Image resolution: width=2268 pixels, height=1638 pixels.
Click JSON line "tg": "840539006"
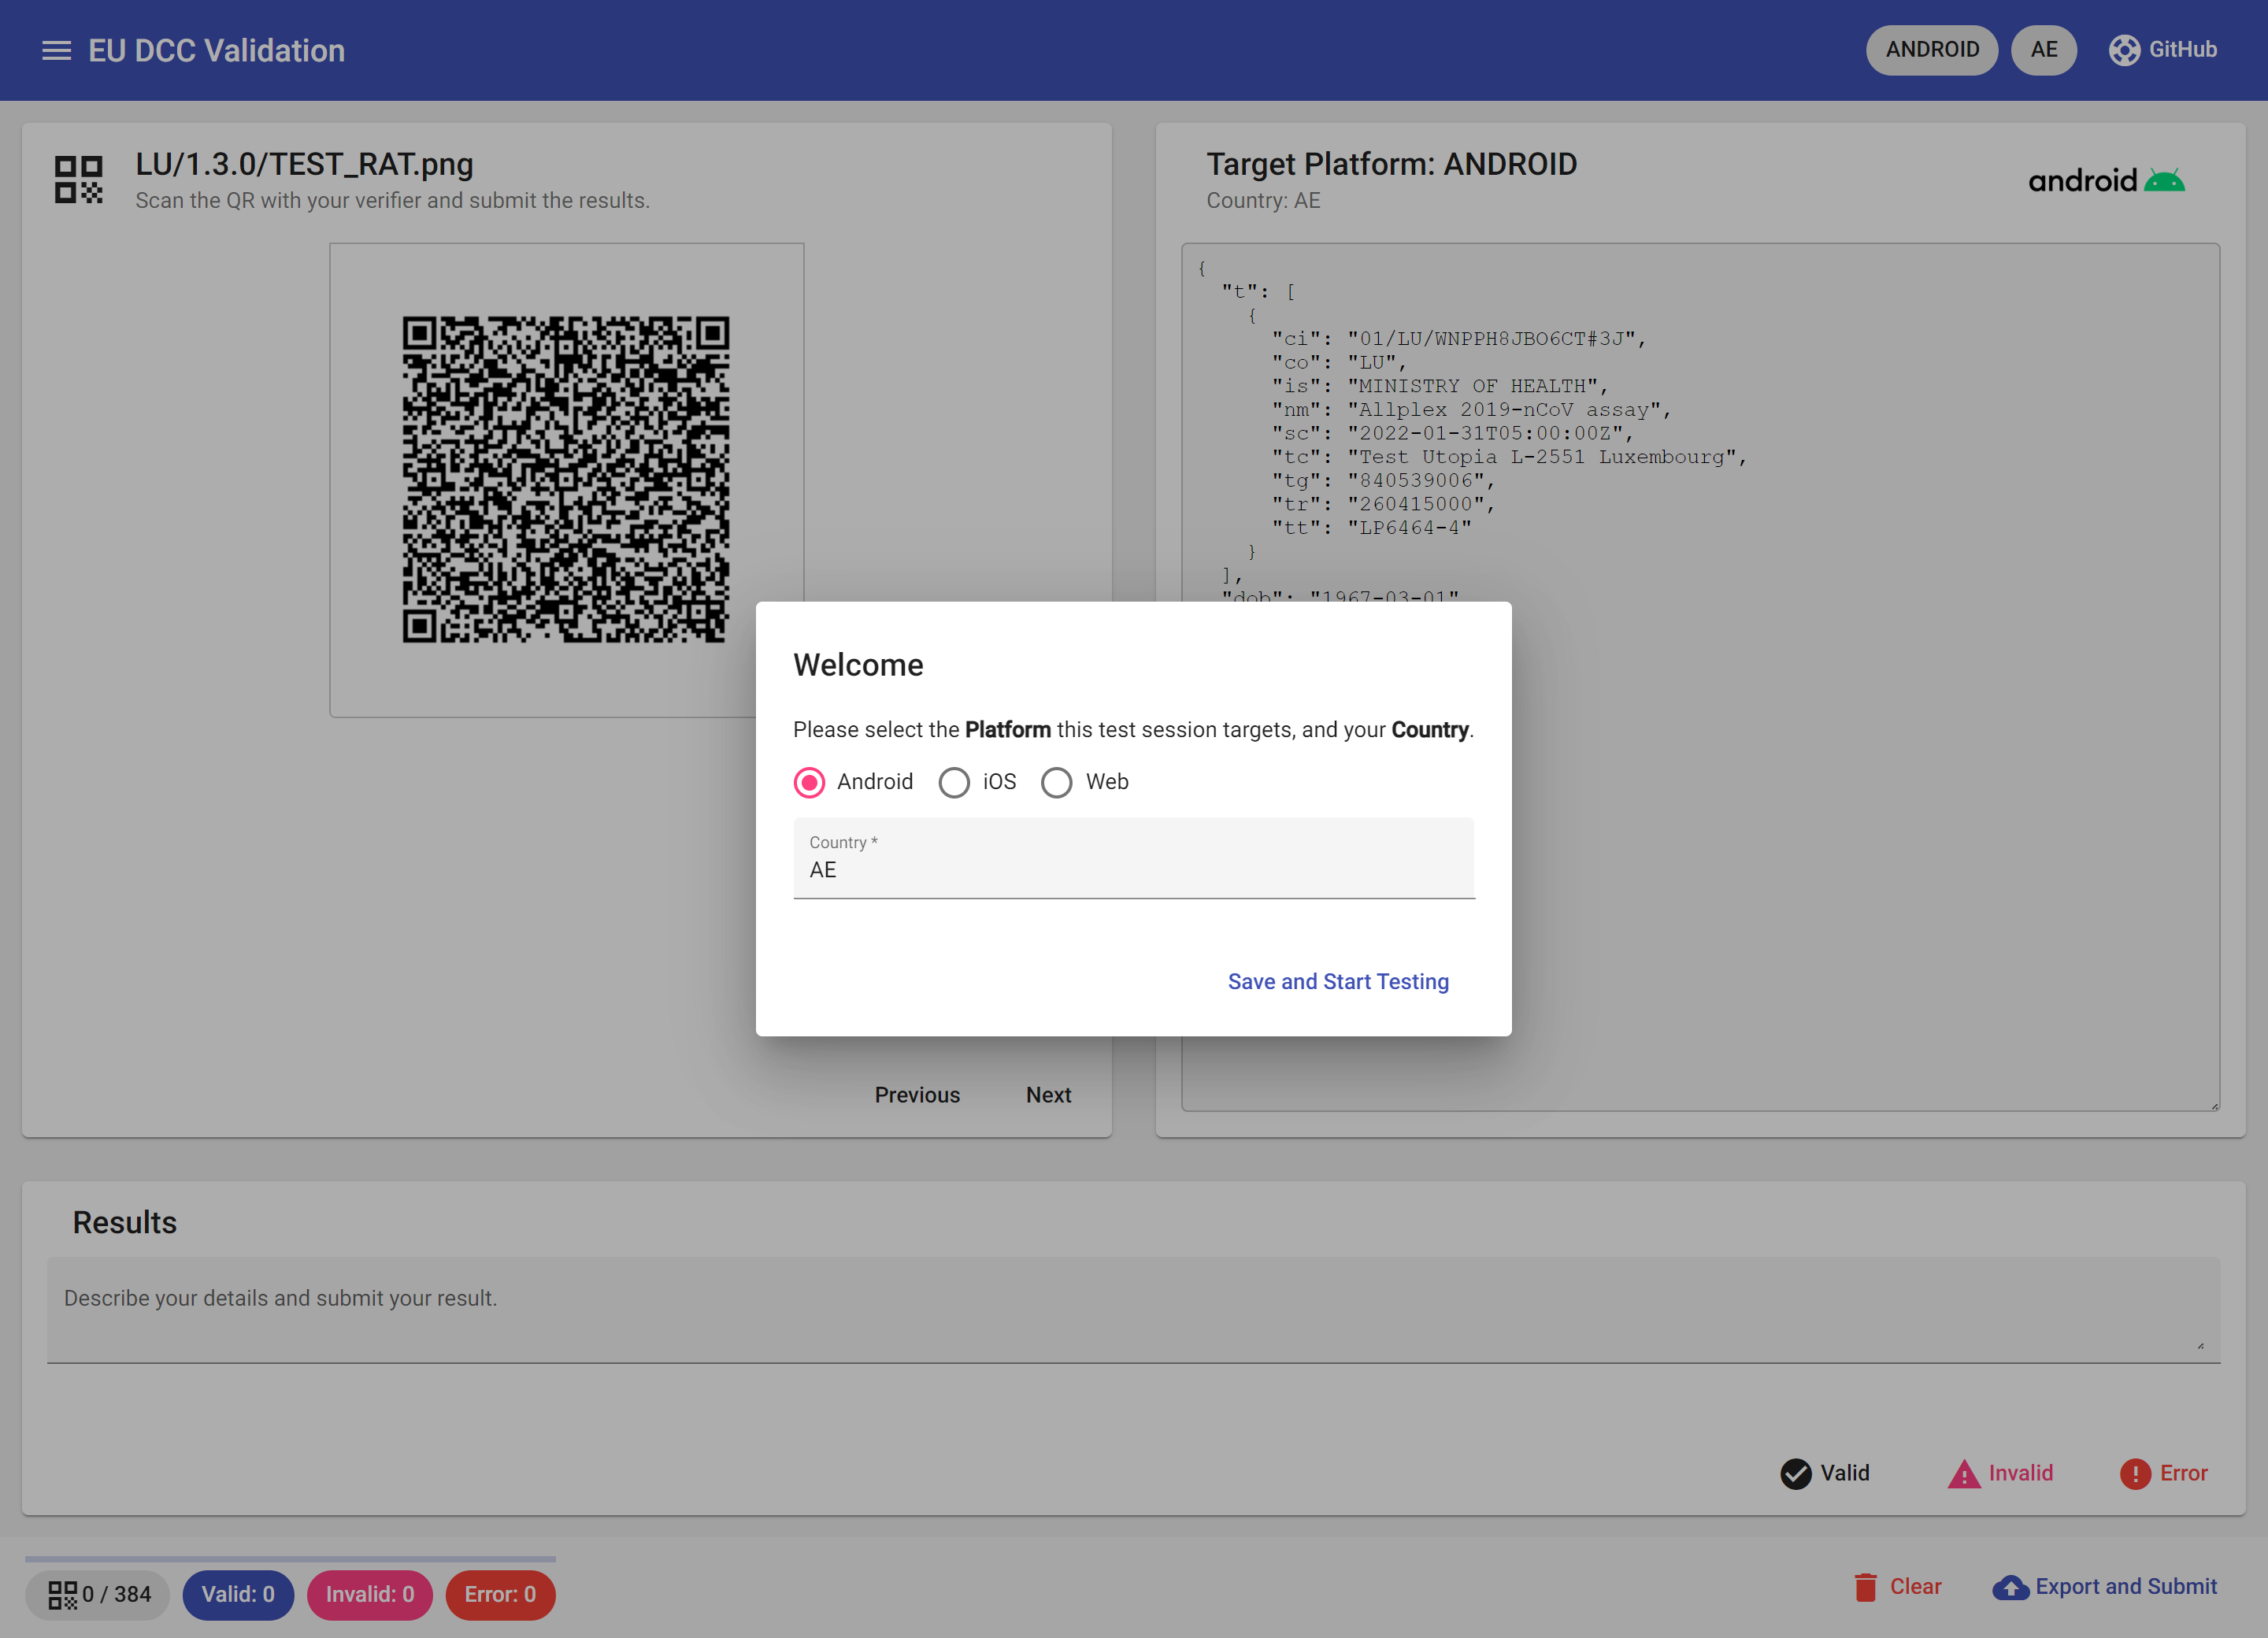click(x=1383, y=481)
